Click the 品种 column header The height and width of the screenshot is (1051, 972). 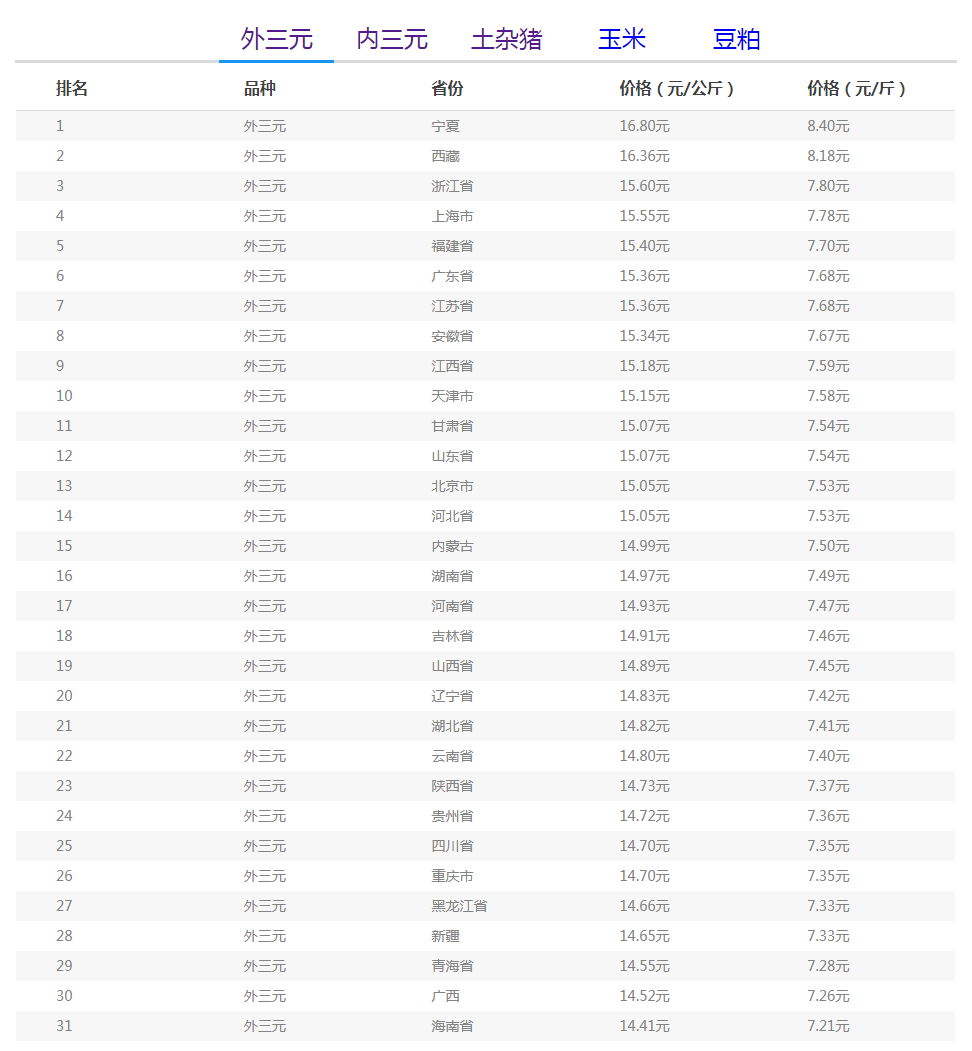coord(260,88)
